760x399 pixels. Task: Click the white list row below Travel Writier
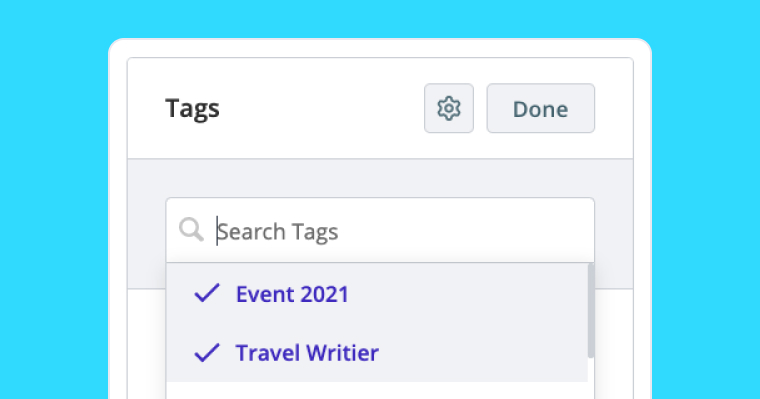pyautogui.click(x=377, y=391)
